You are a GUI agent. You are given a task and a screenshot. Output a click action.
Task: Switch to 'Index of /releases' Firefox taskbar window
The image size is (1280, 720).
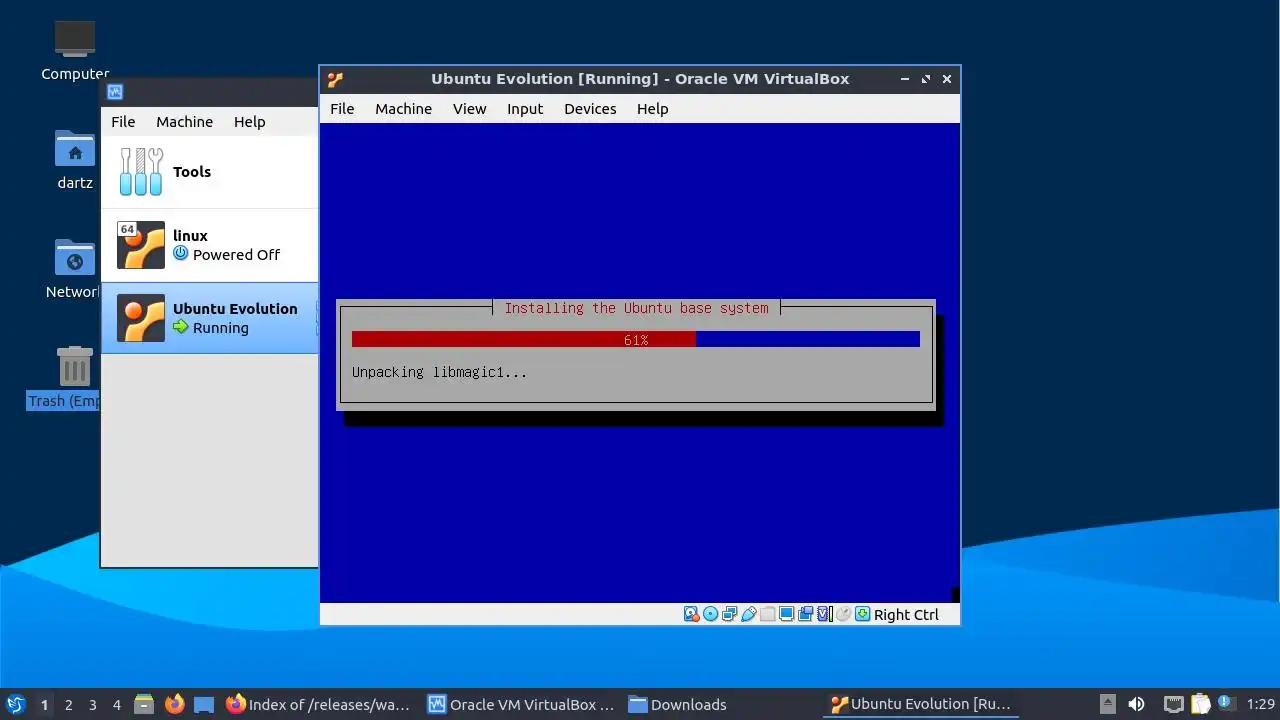click(x=318, y=704)
